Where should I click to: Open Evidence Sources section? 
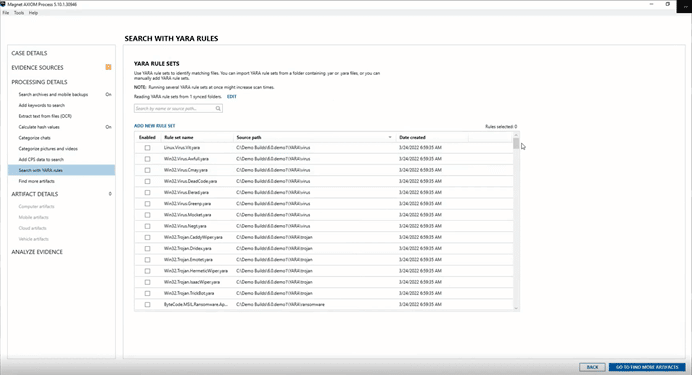pos(38,68)
